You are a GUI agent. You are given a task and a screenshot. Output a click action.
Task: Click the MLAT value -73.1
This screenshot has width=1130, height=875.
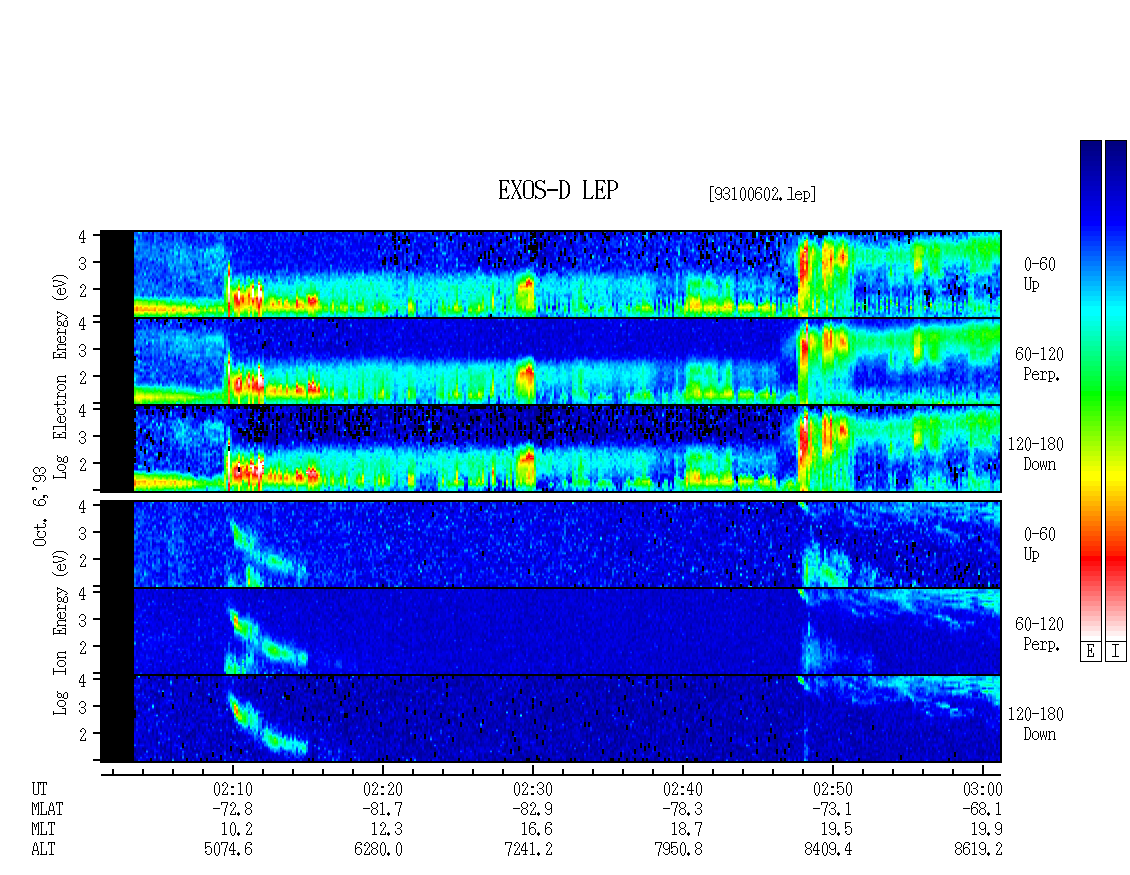click(832, 809)
